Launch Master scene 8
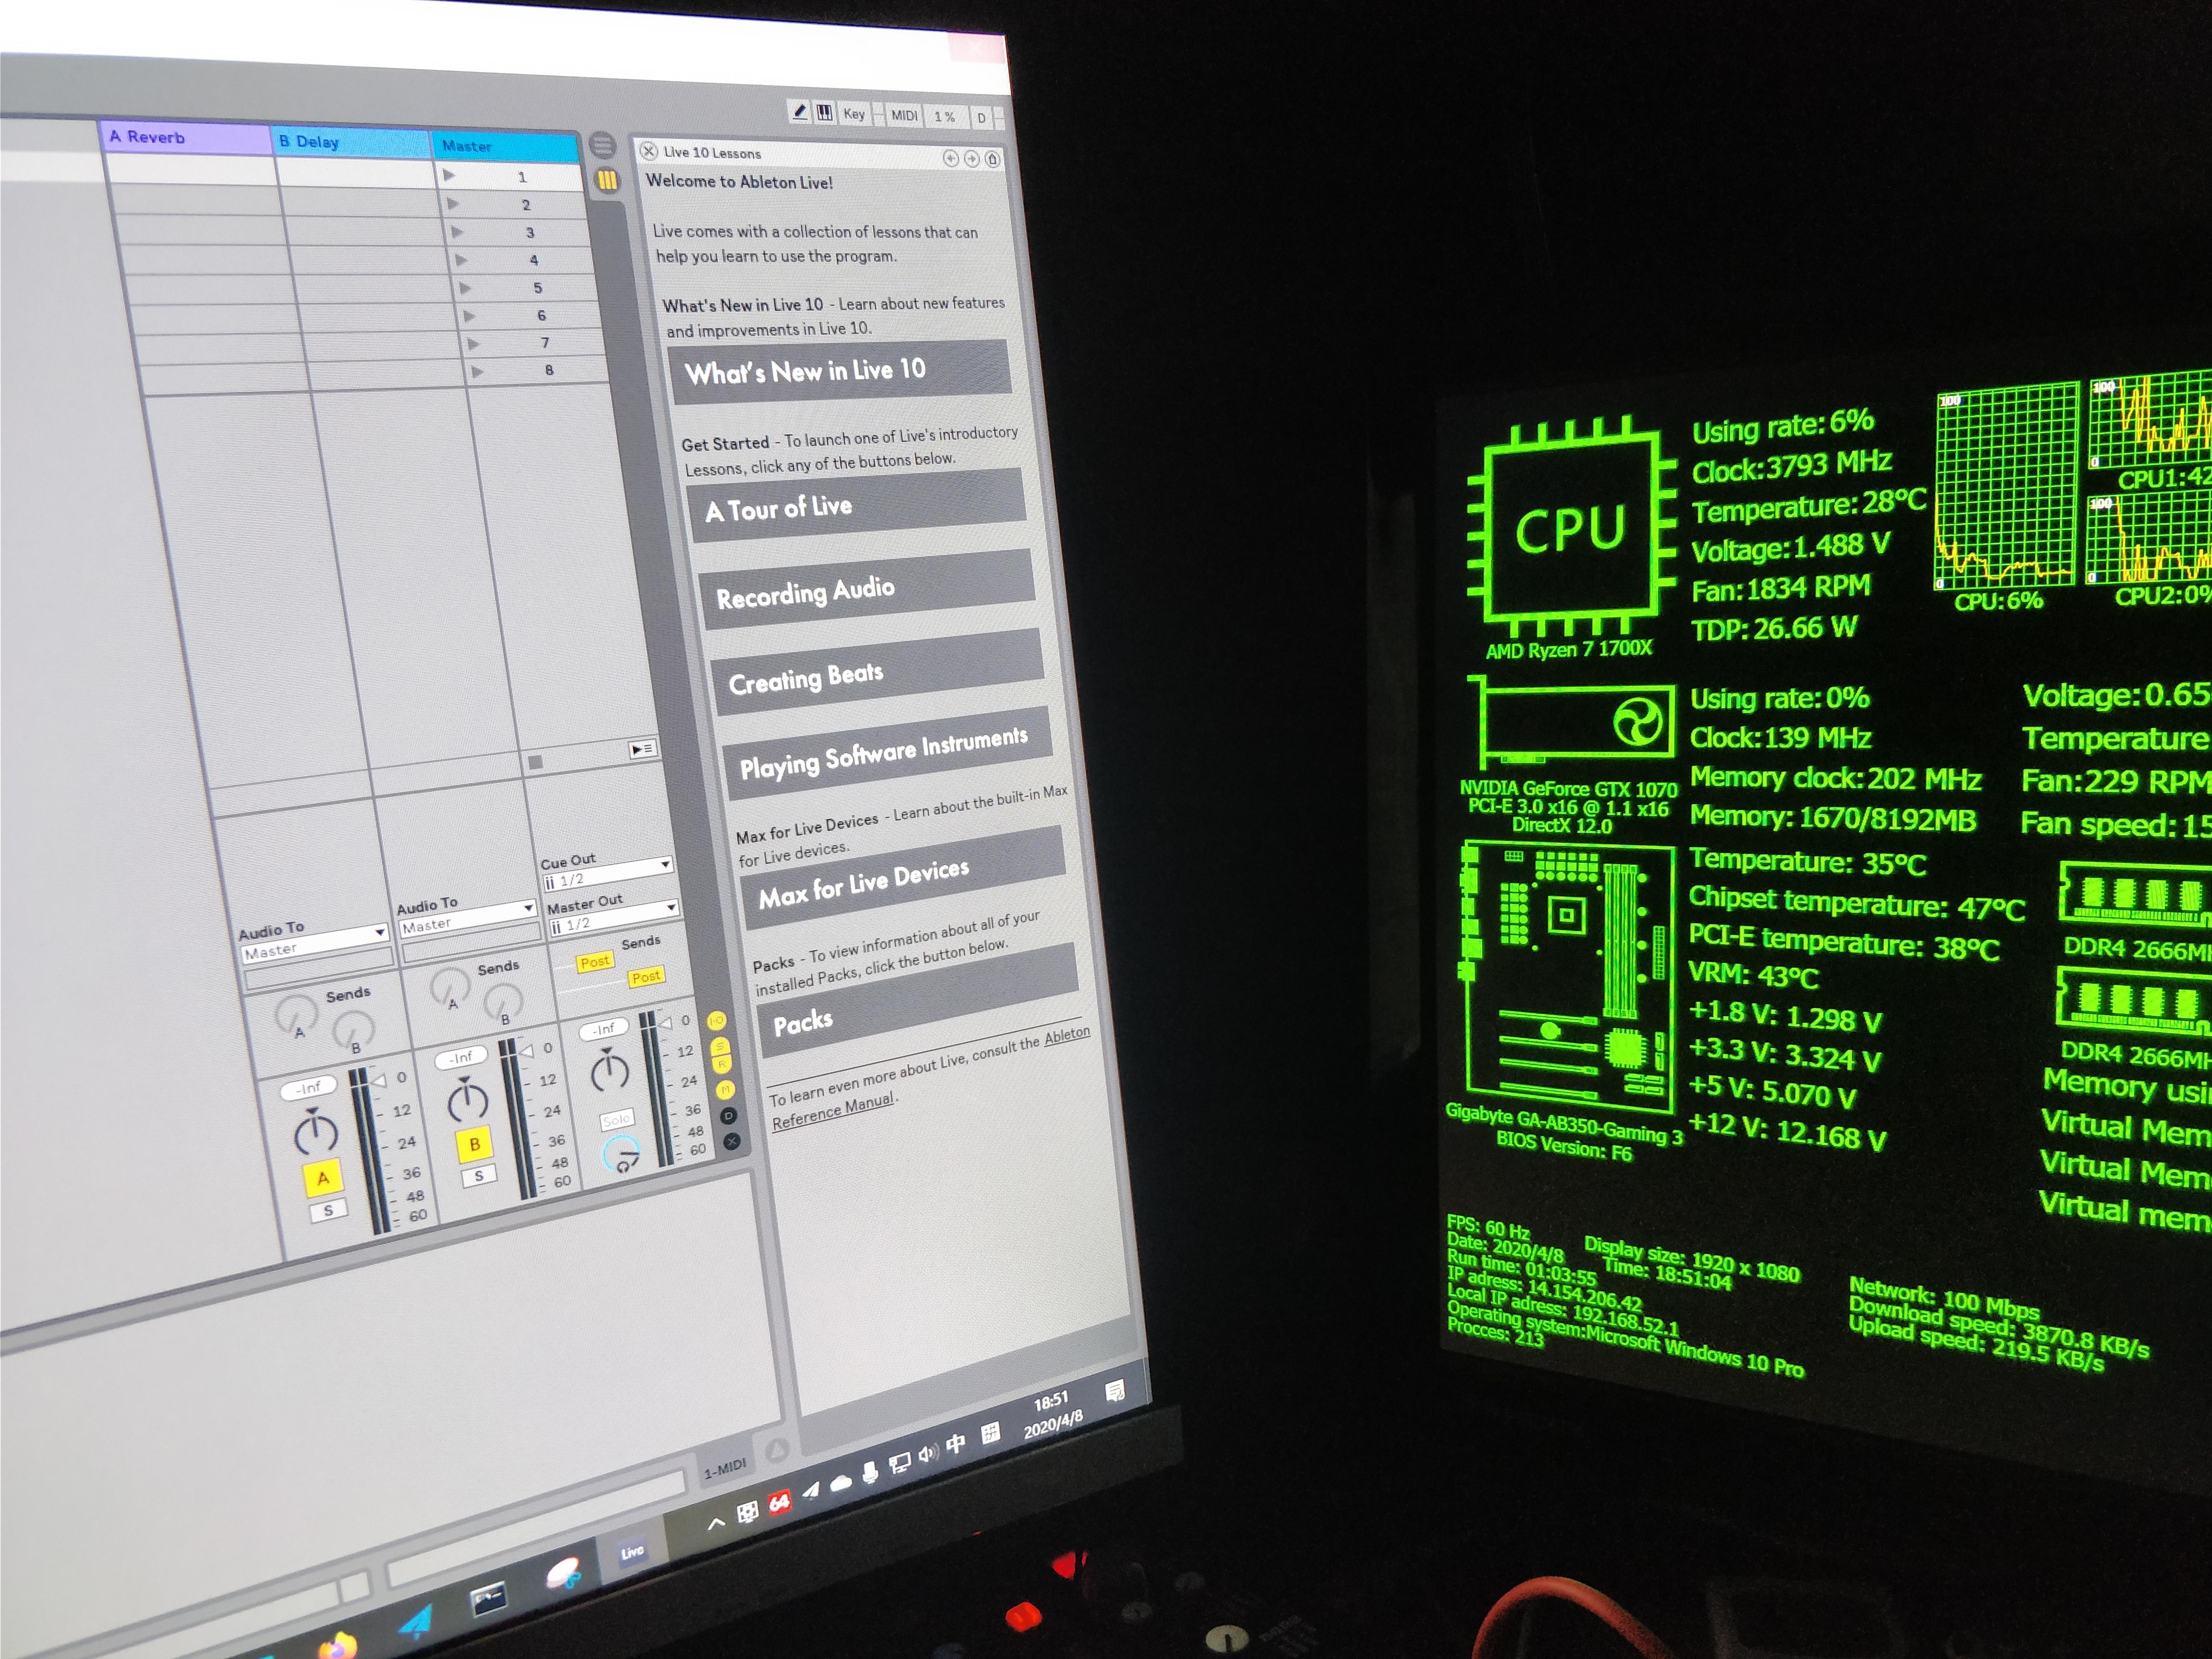Viewport: 2212px width, 1659px height. pos(477,371)
